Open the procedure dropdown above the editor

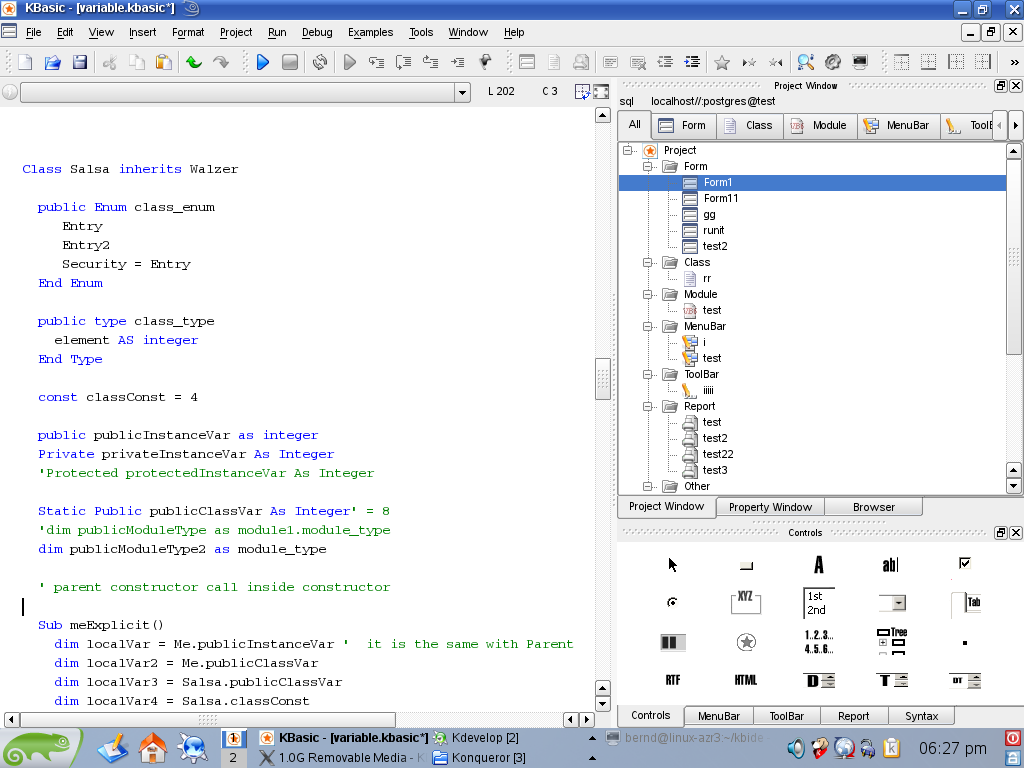click(462, 93)
